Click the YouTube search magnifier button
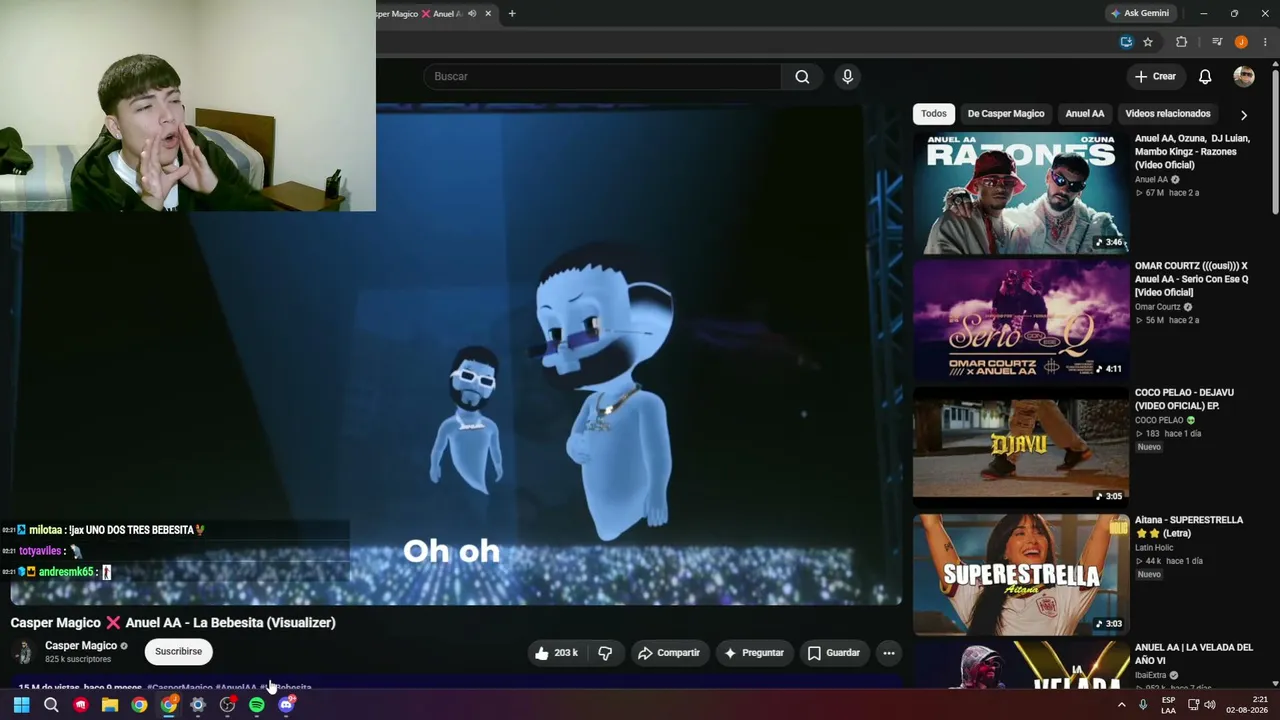The image size is (1280, 720). point(802,77)
